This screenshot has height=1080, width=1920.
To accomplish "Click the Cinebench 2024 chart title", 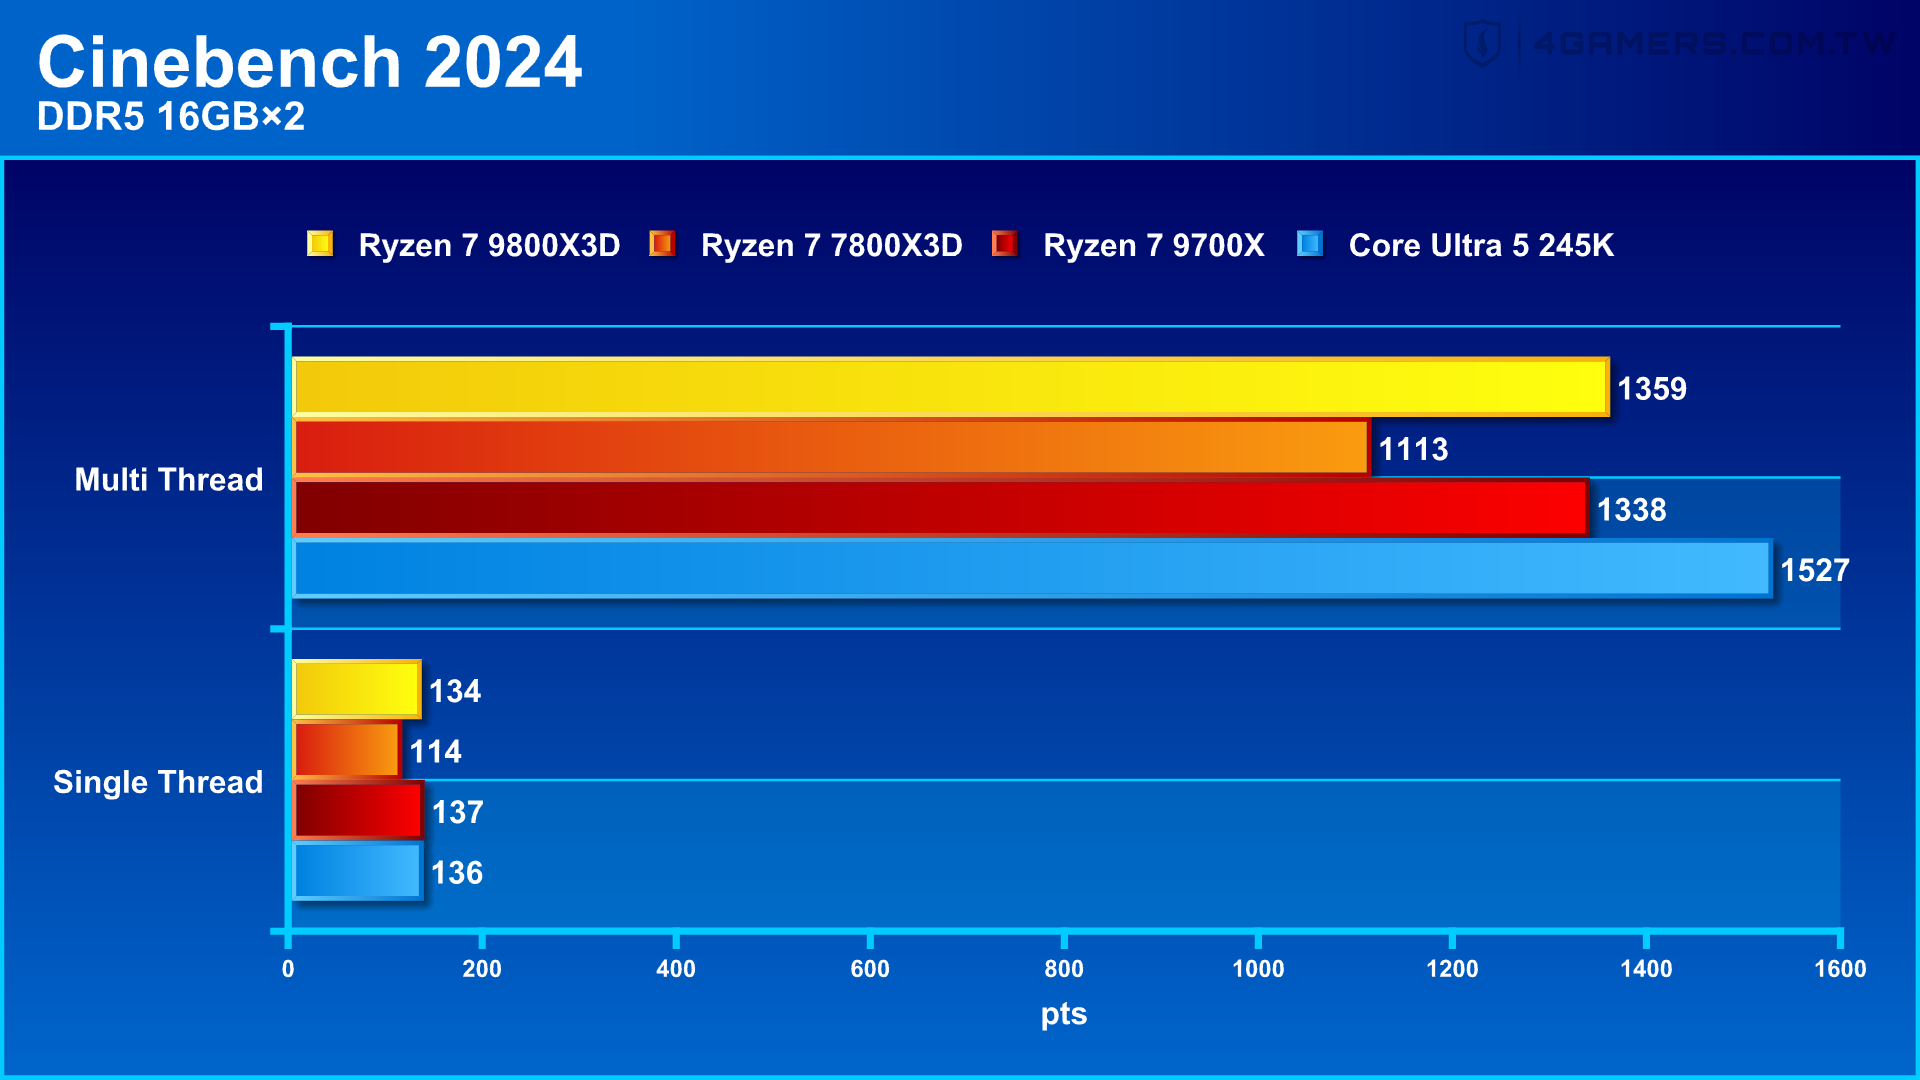I will (310, 62).
